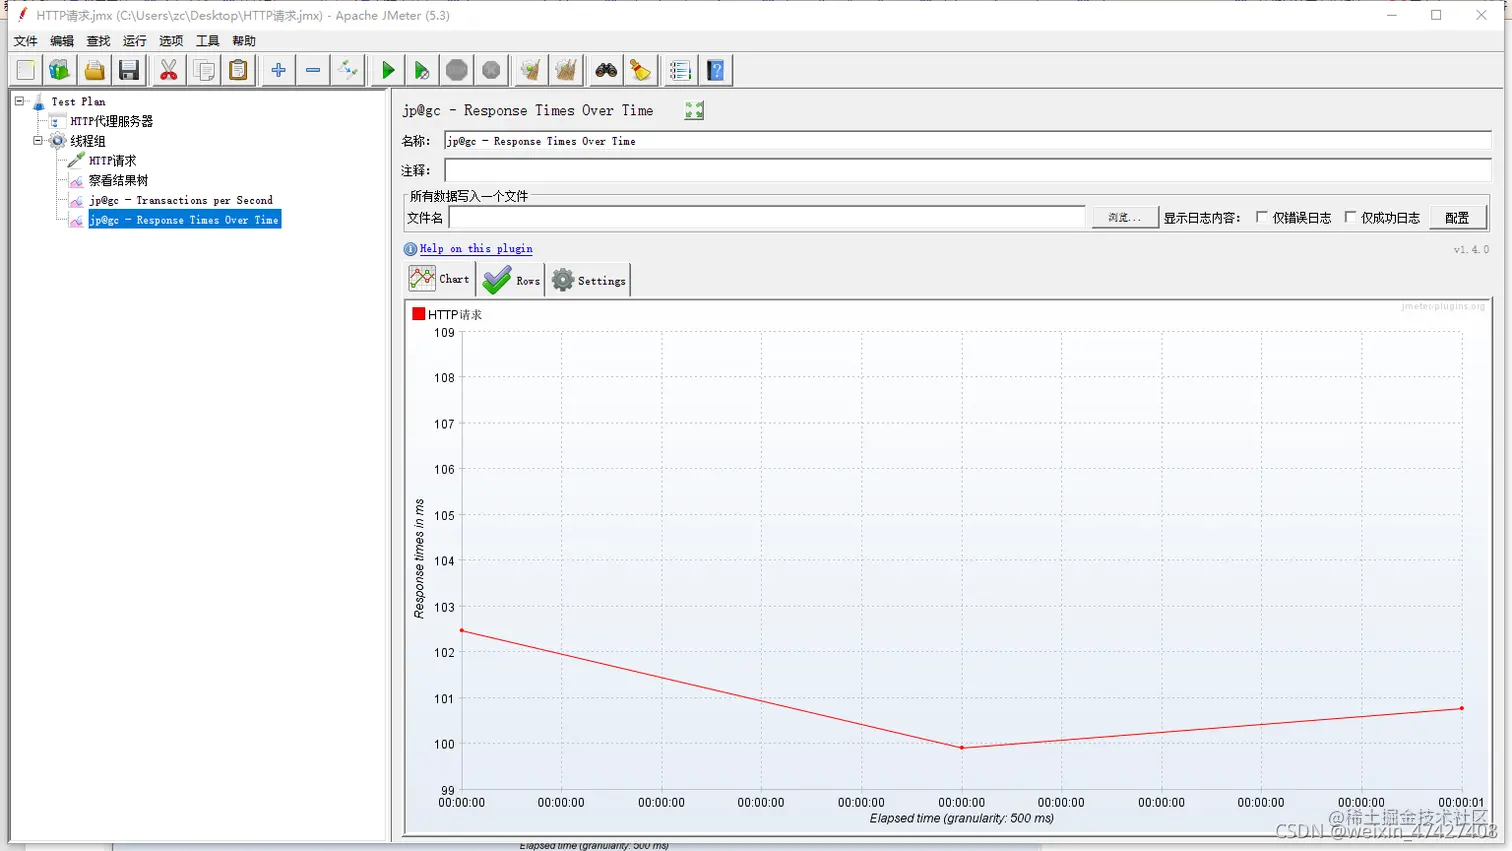Start the test with green play icon
Screen dimensions: 1512x851
click(388, 70)
